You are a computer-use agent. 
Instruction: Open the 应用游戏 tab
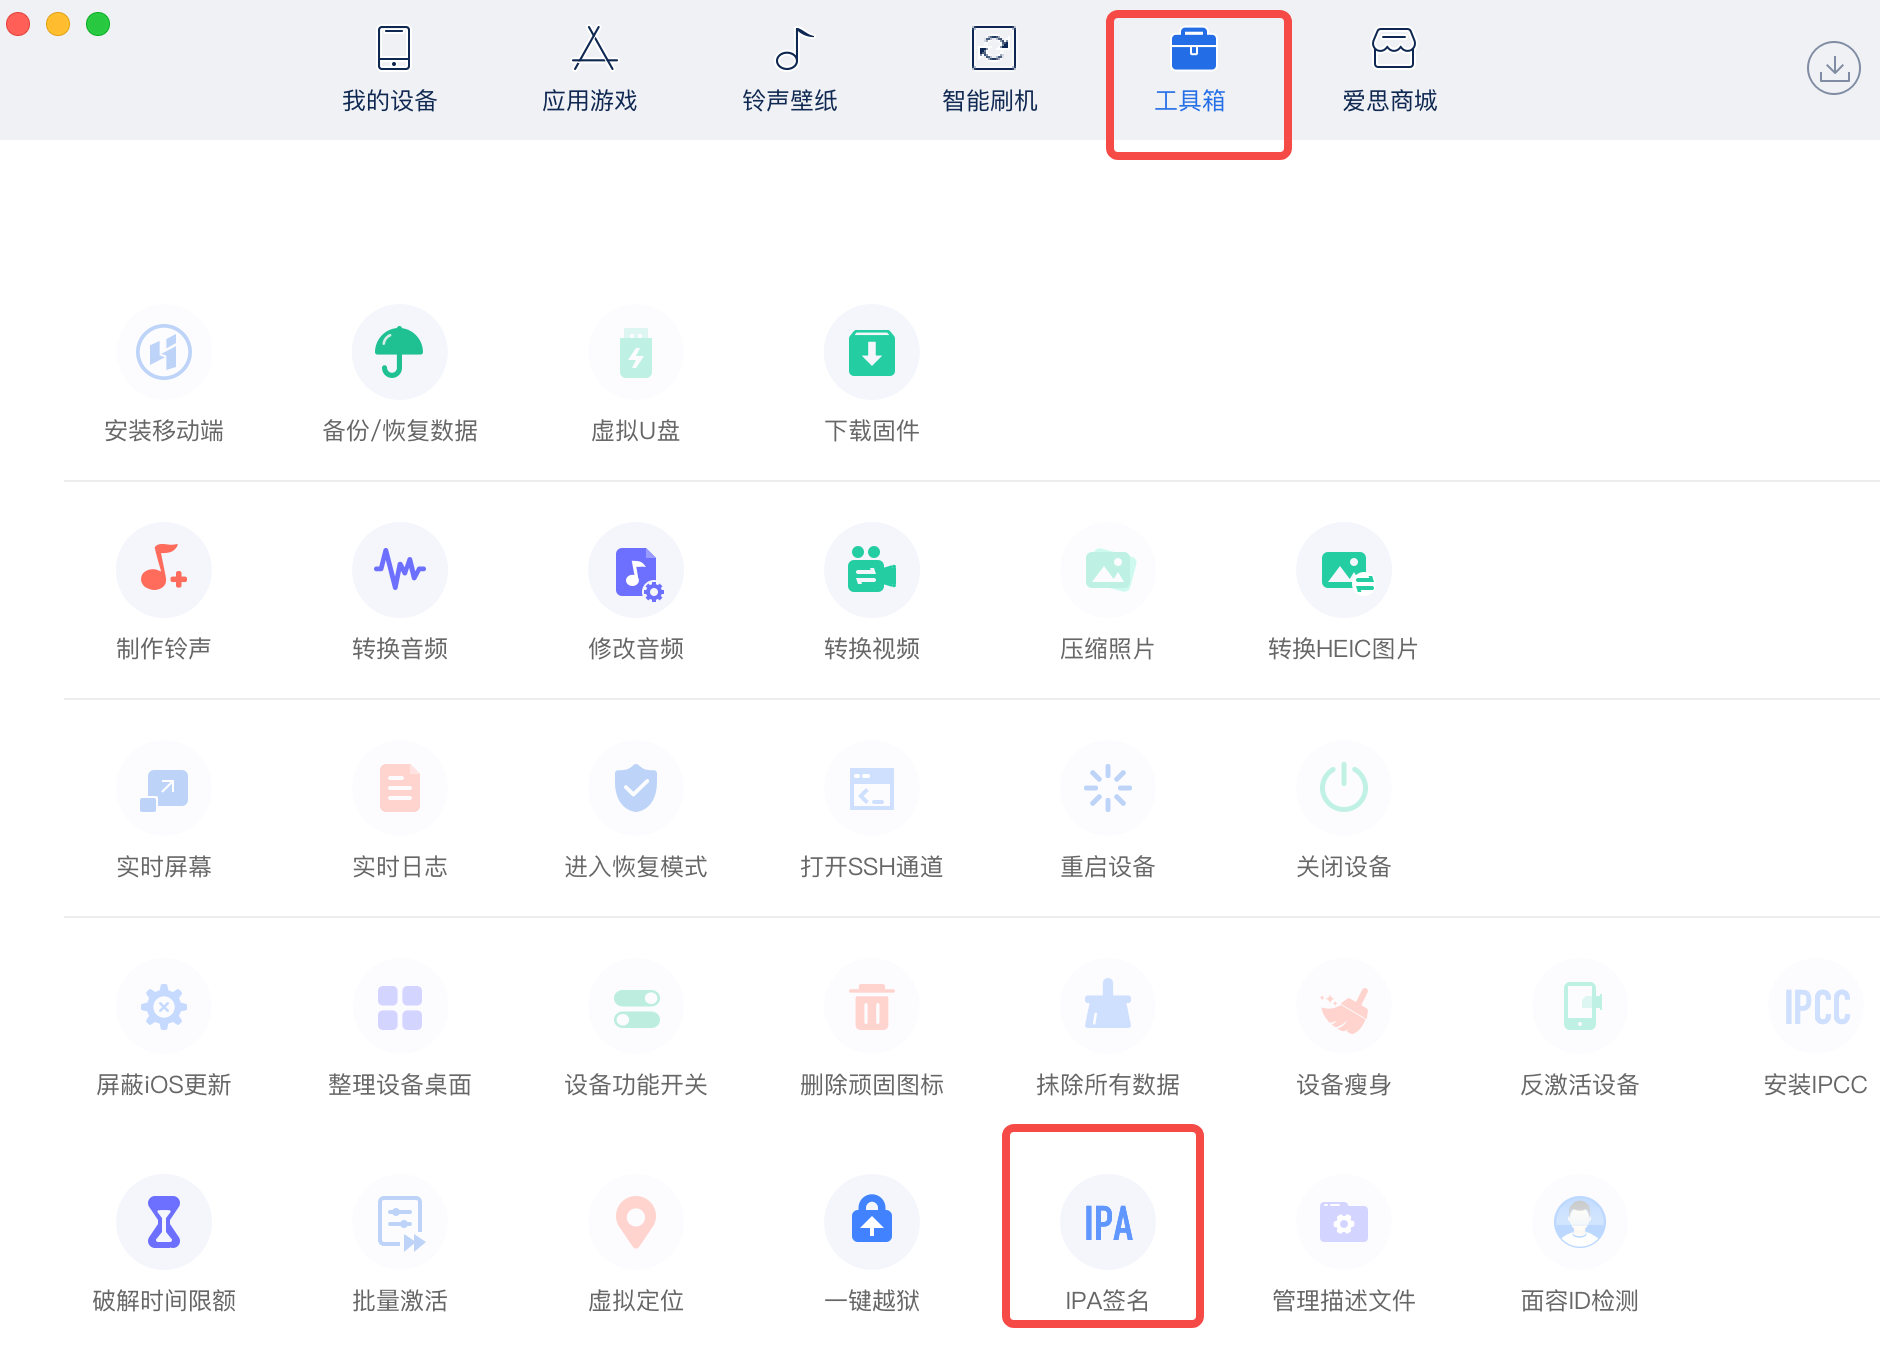(590, 70)
